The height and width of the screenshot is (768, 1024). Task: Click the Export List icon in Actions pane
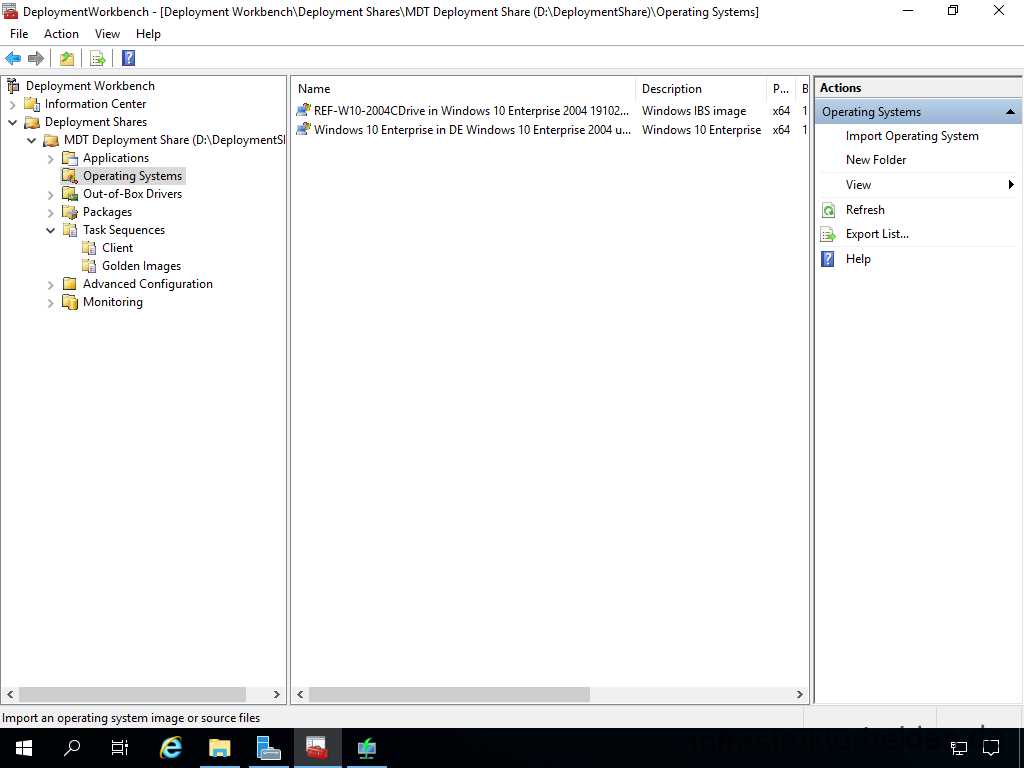coord(828,234)
